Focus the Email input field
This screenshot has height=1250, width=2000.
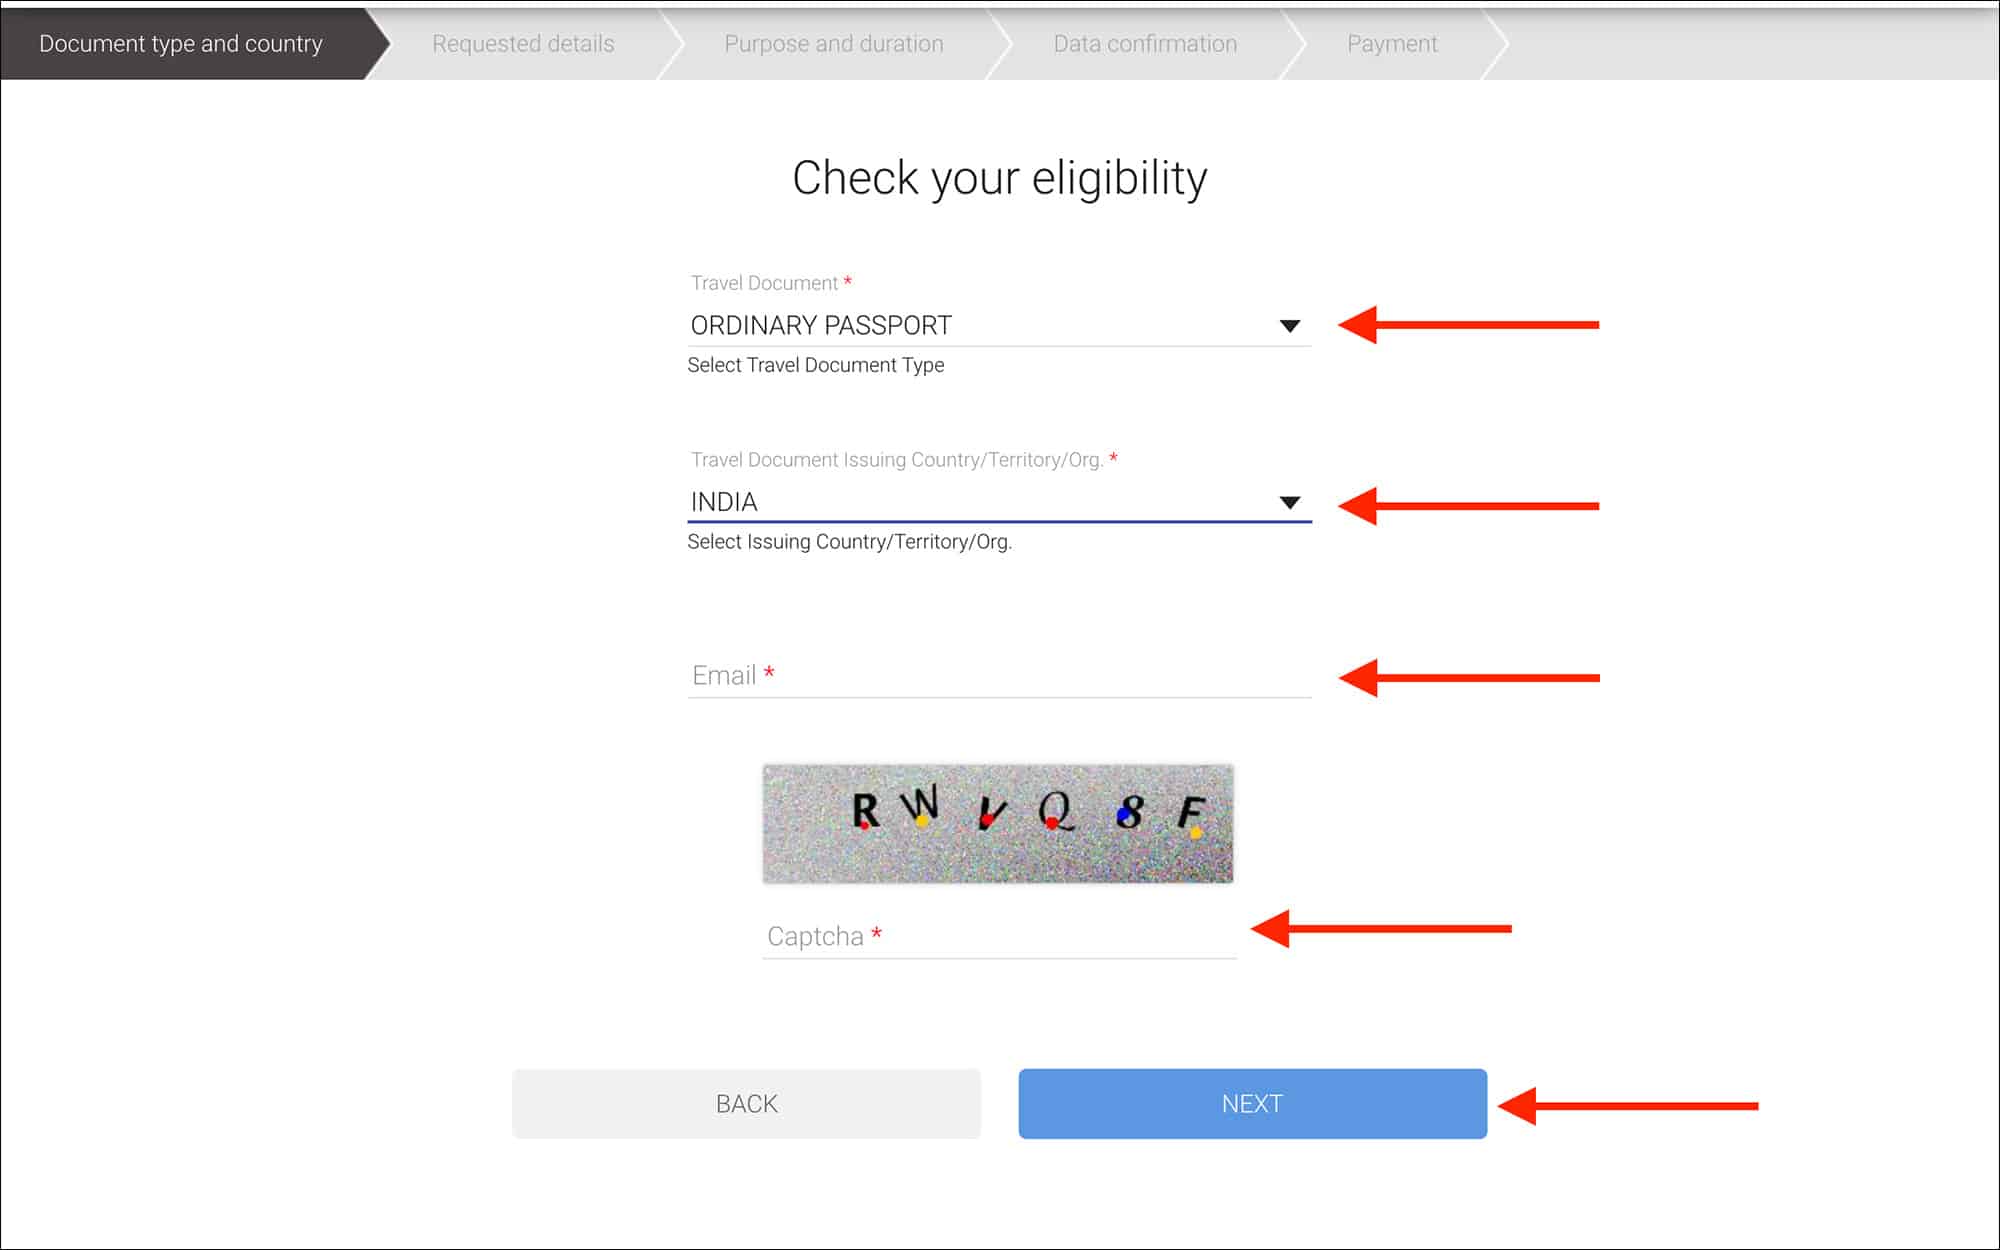tap(999, 676)
